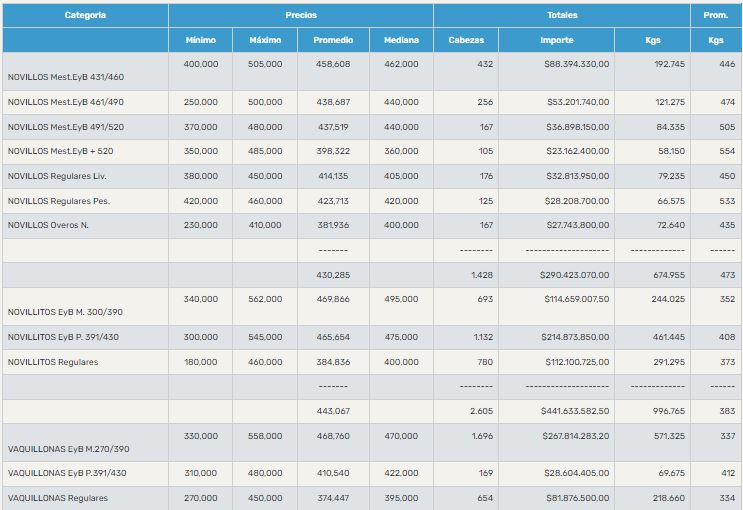Select the NOVILLOS Regulares Liv. row label

(56, 176)
